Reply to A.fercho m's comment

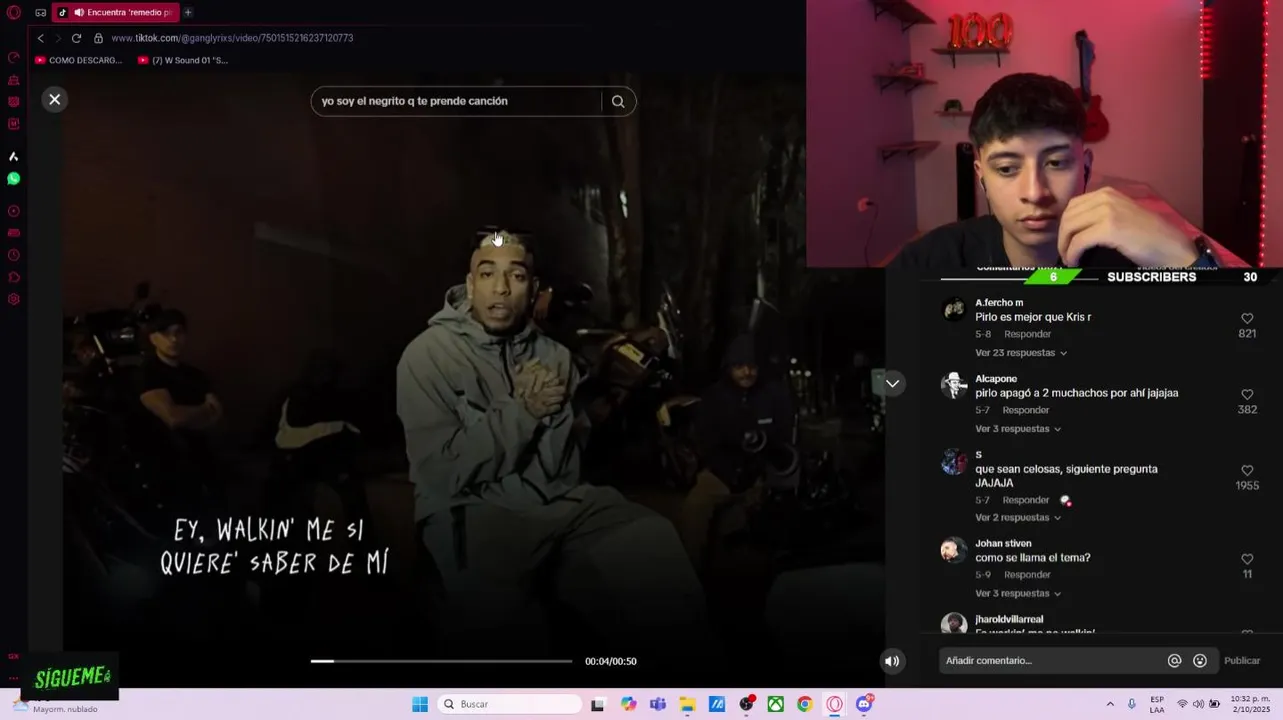[1027, 334]
